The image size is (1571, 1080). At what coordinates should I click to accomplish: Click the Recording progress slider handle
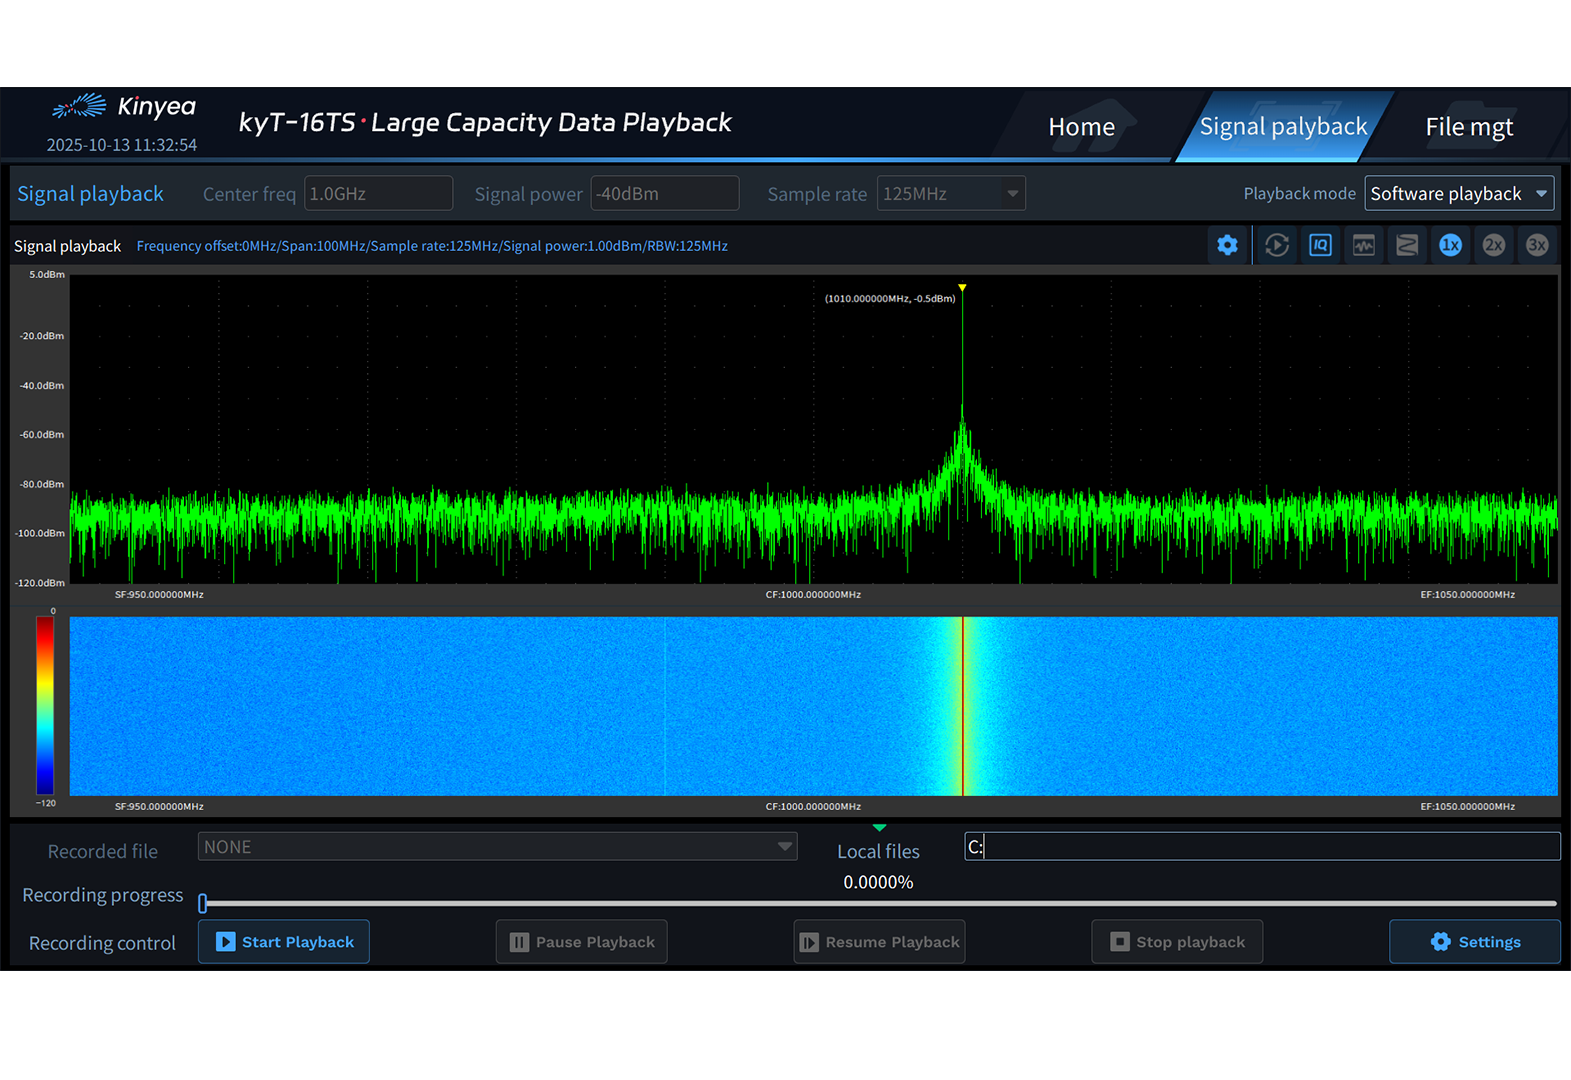click(x=203, y=904)
